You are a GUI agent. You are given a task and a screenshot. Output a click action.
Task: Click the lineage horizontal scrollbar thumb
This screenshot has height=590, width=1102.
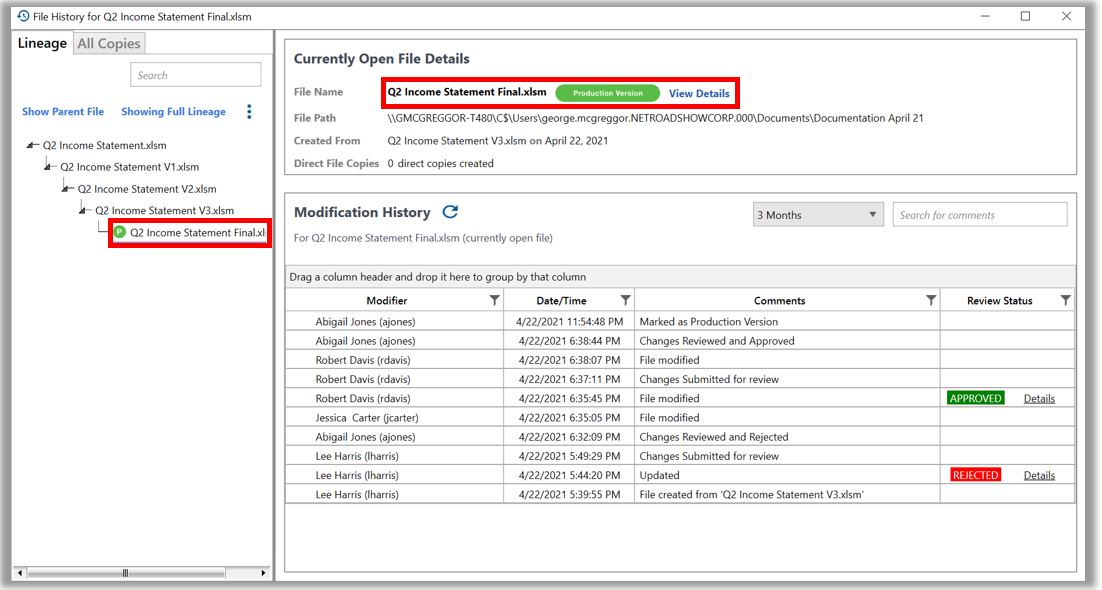tap(126, 572)
